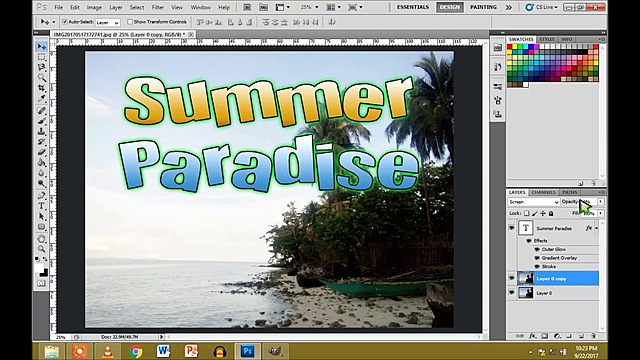Select the Paint Bucket tool
The width and height of the screenshot is (640, 360).
pyautogui.click(x=41, y=162)
